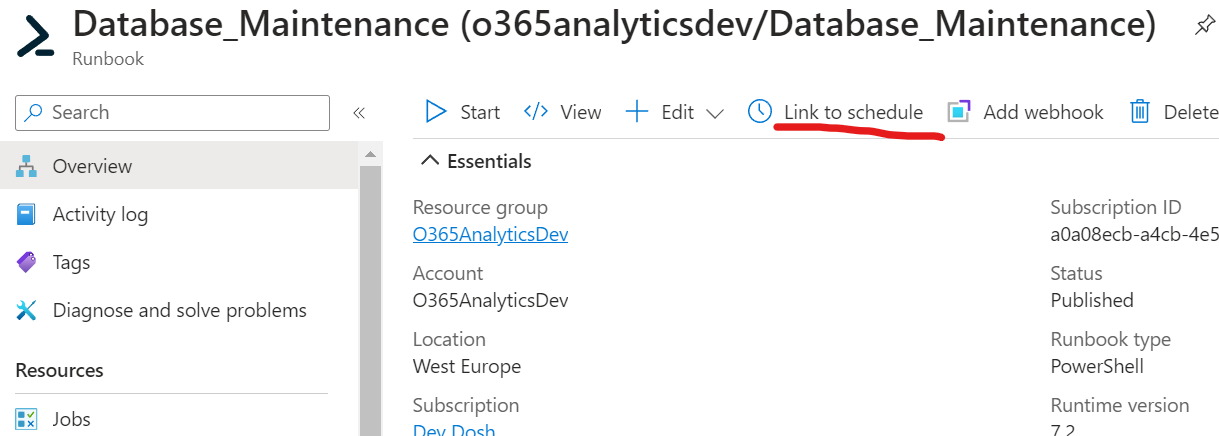Click the PowerShell runbook type value
The image size is (1219, 436).
click(1097, 366)
